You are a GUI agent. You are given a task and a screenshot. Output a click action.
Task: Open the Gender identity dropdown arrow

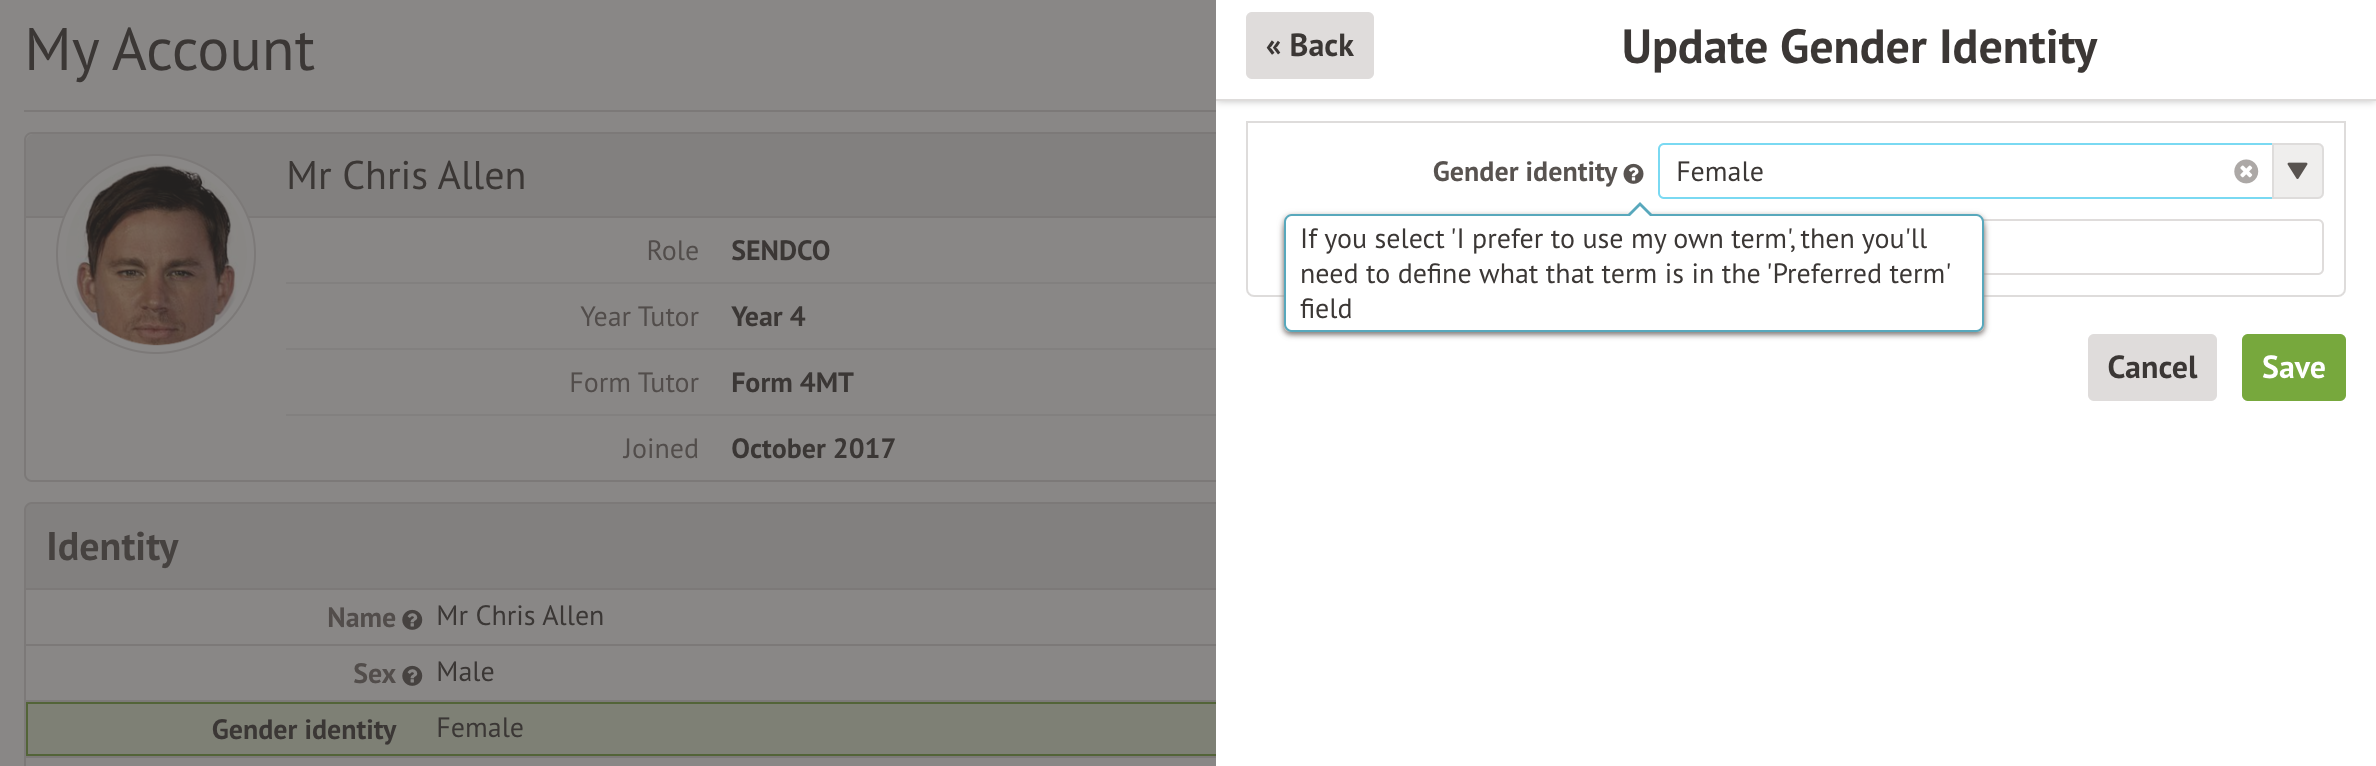point(2297,172)
